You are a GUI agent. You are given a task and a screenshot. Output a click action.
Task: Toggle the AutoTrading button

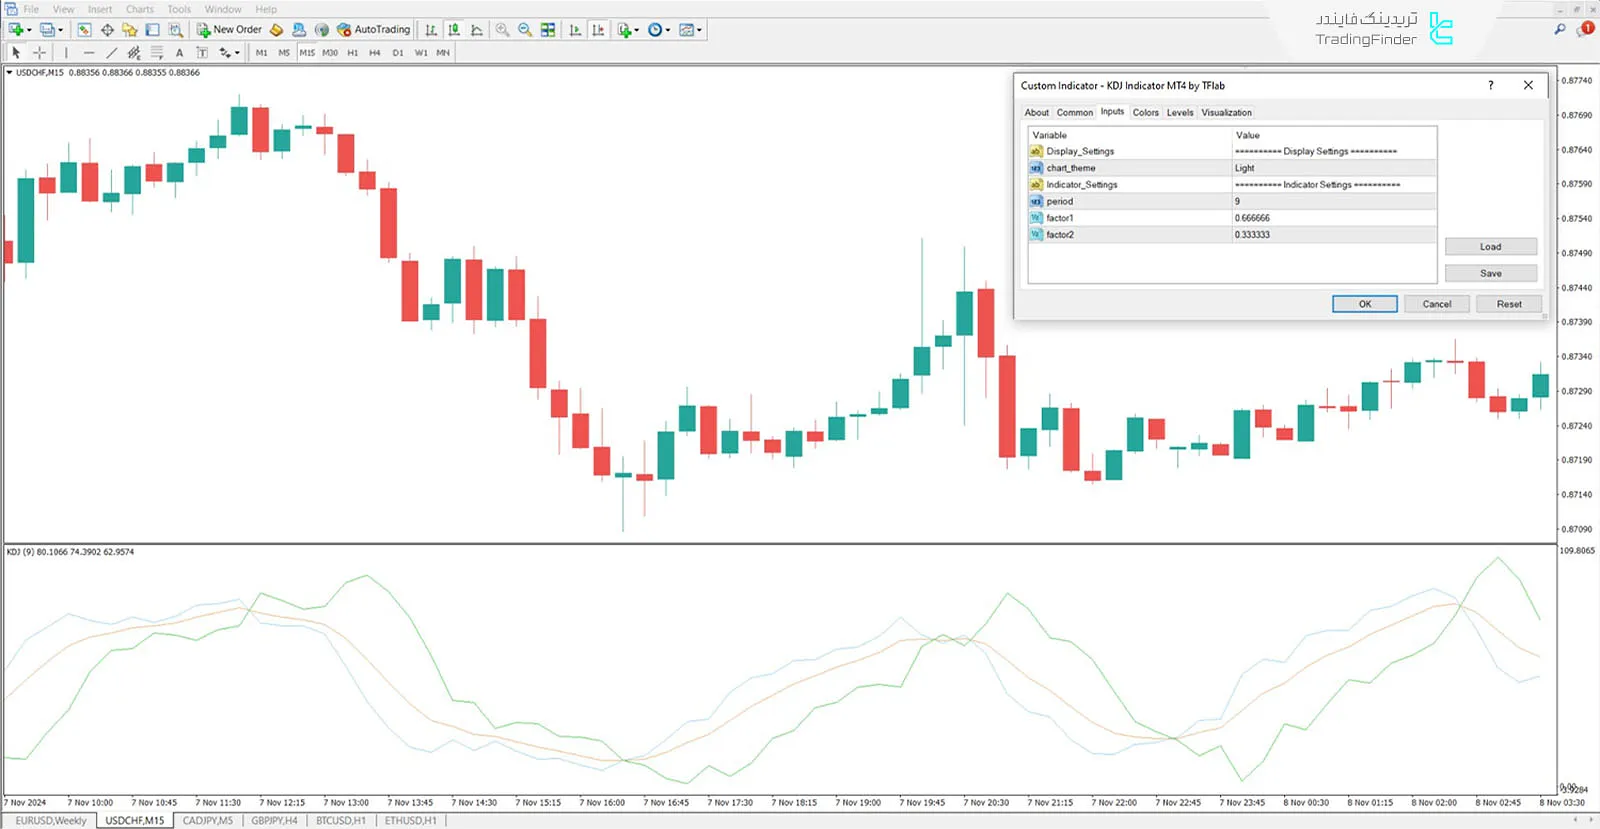[x=373, y=30]
